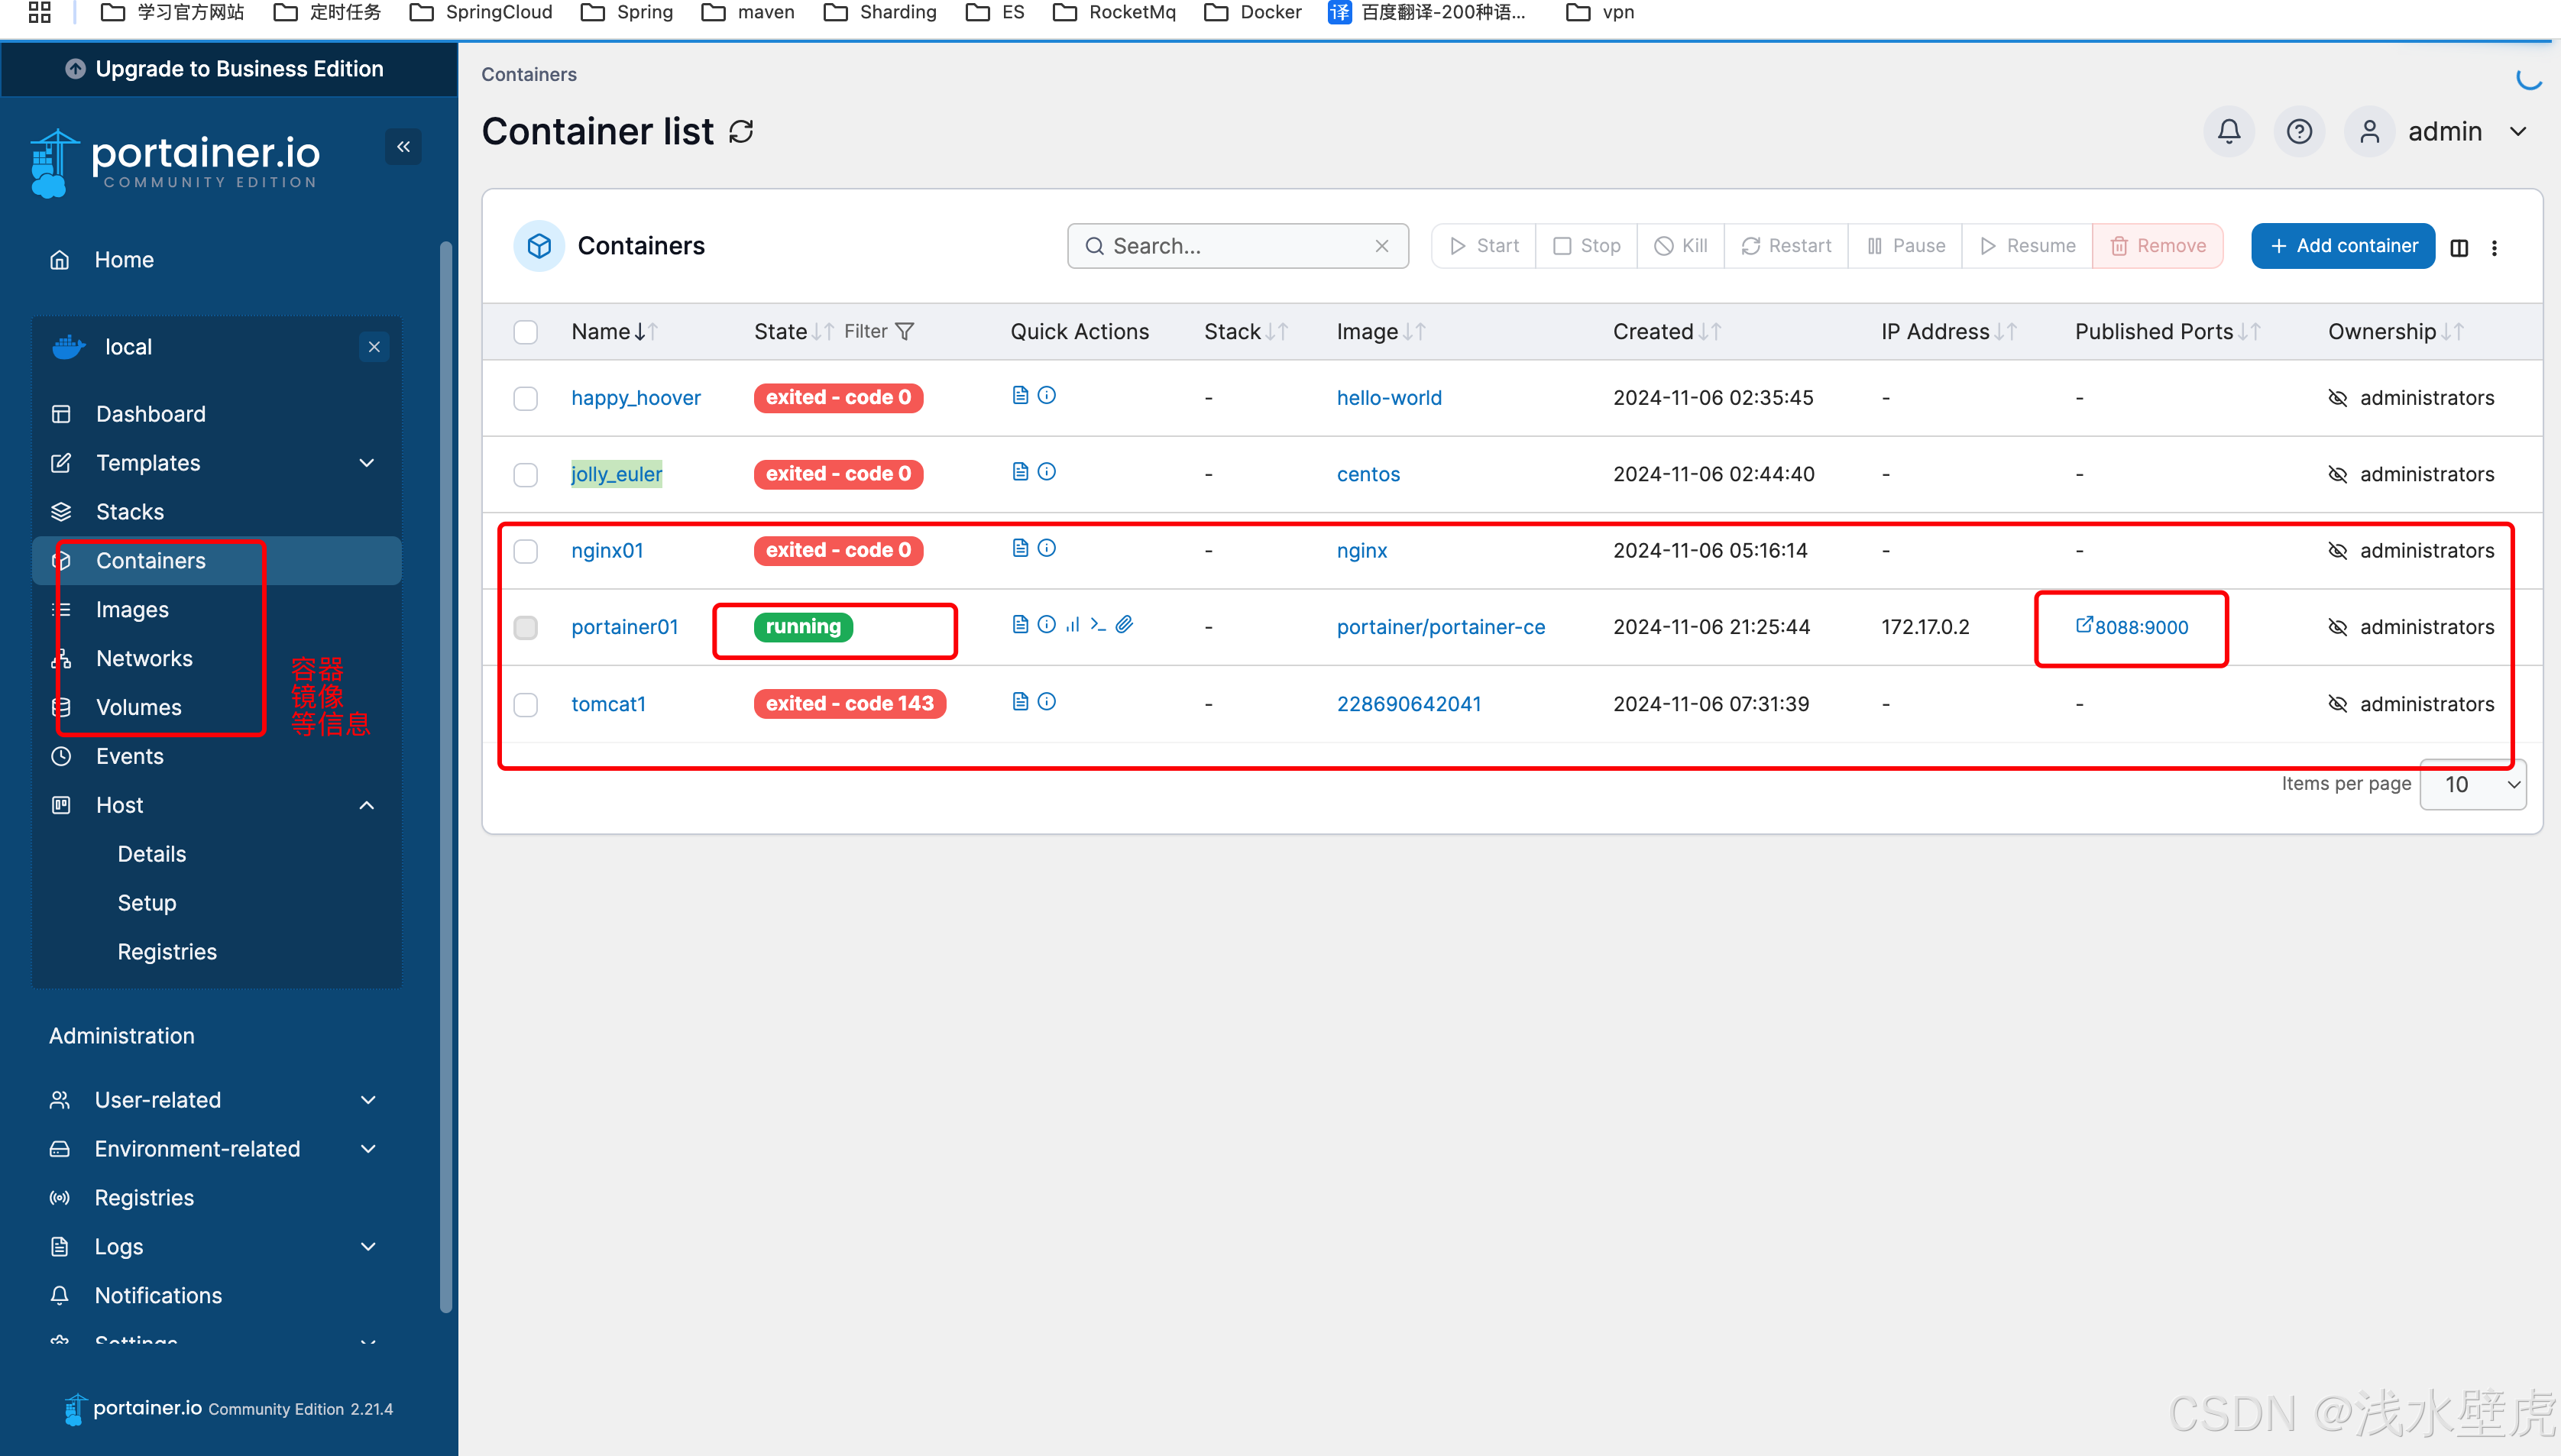
Task: View logs icon for happy_hoover
Action: (x=1020, y=395)
